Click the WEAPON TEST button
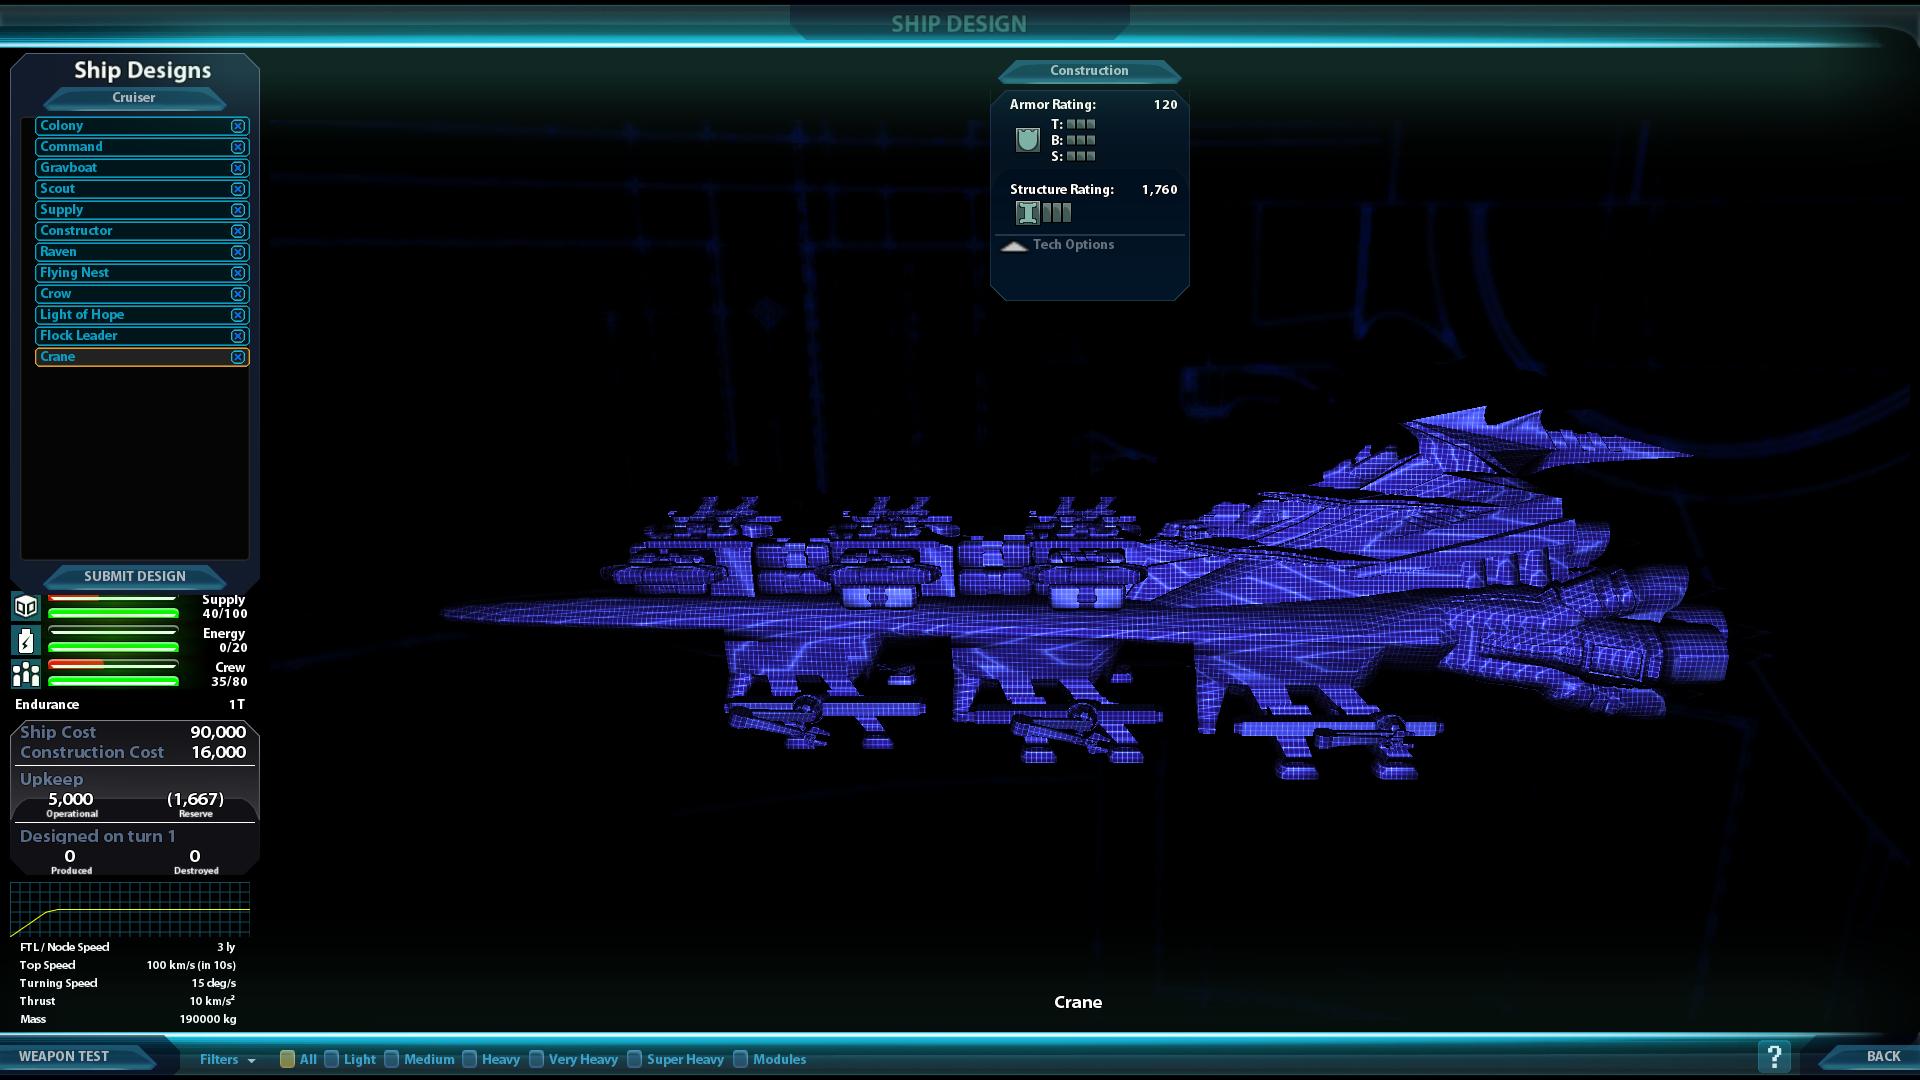Screen dimensions: 1920x1080 coord(64,1056)
